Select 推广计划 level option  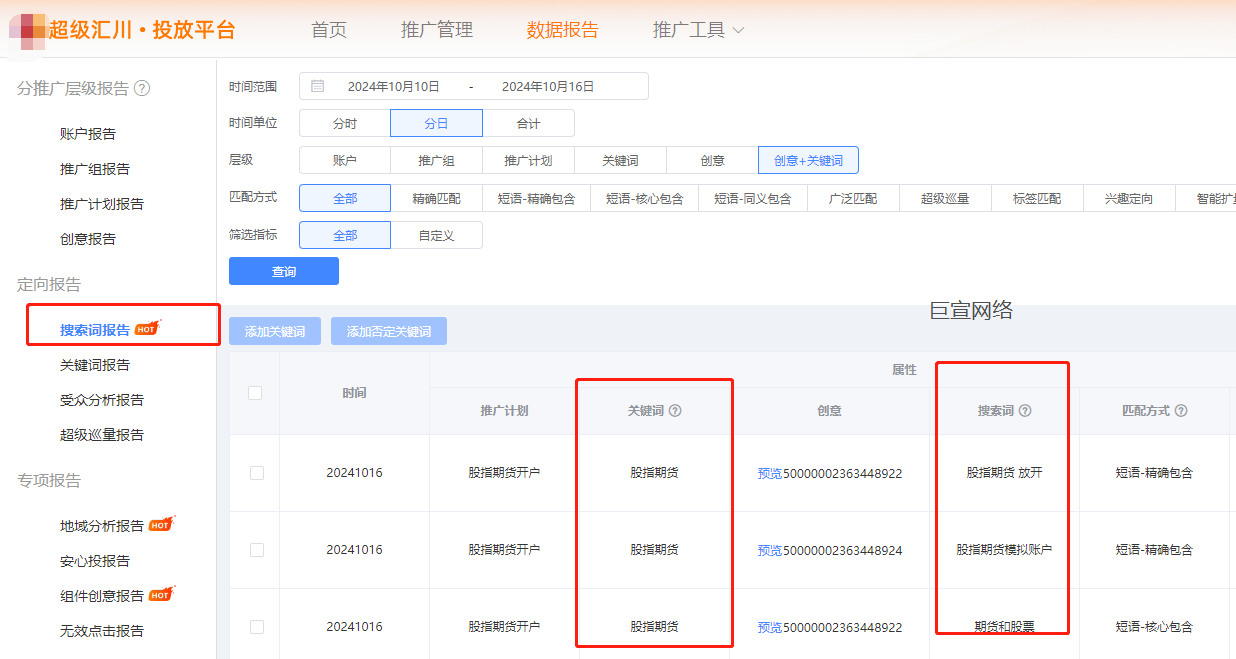coord(529,160)
